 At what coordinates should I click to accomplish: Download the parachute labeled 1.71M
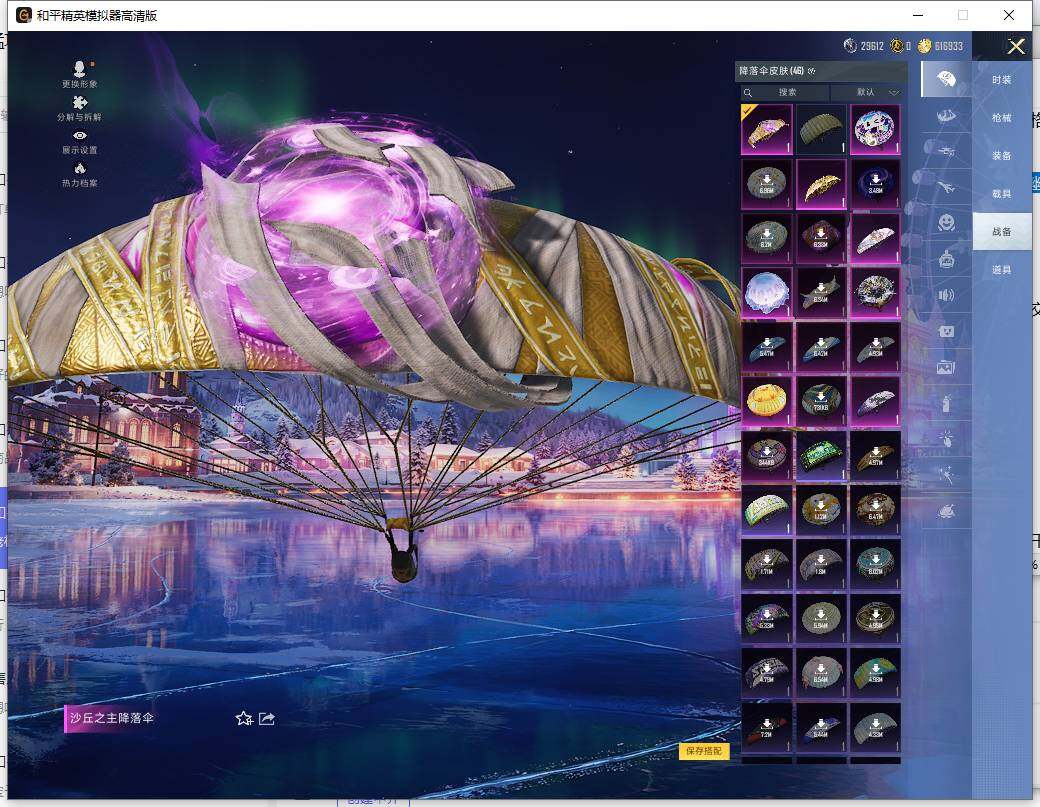pos(767,564)
